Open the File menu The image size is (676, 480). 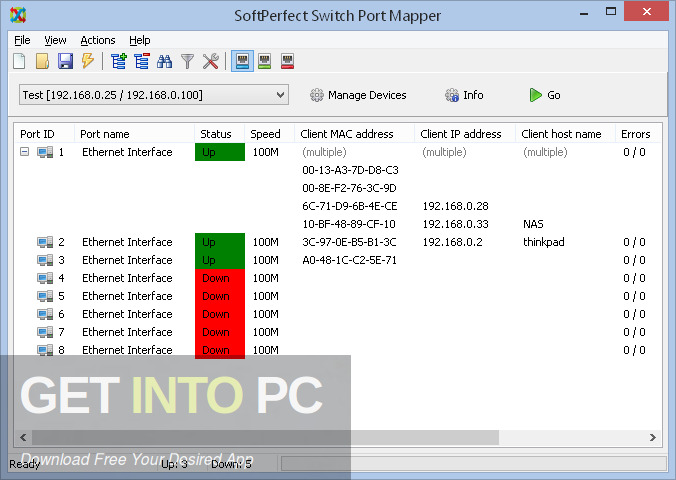pos(22,40)
